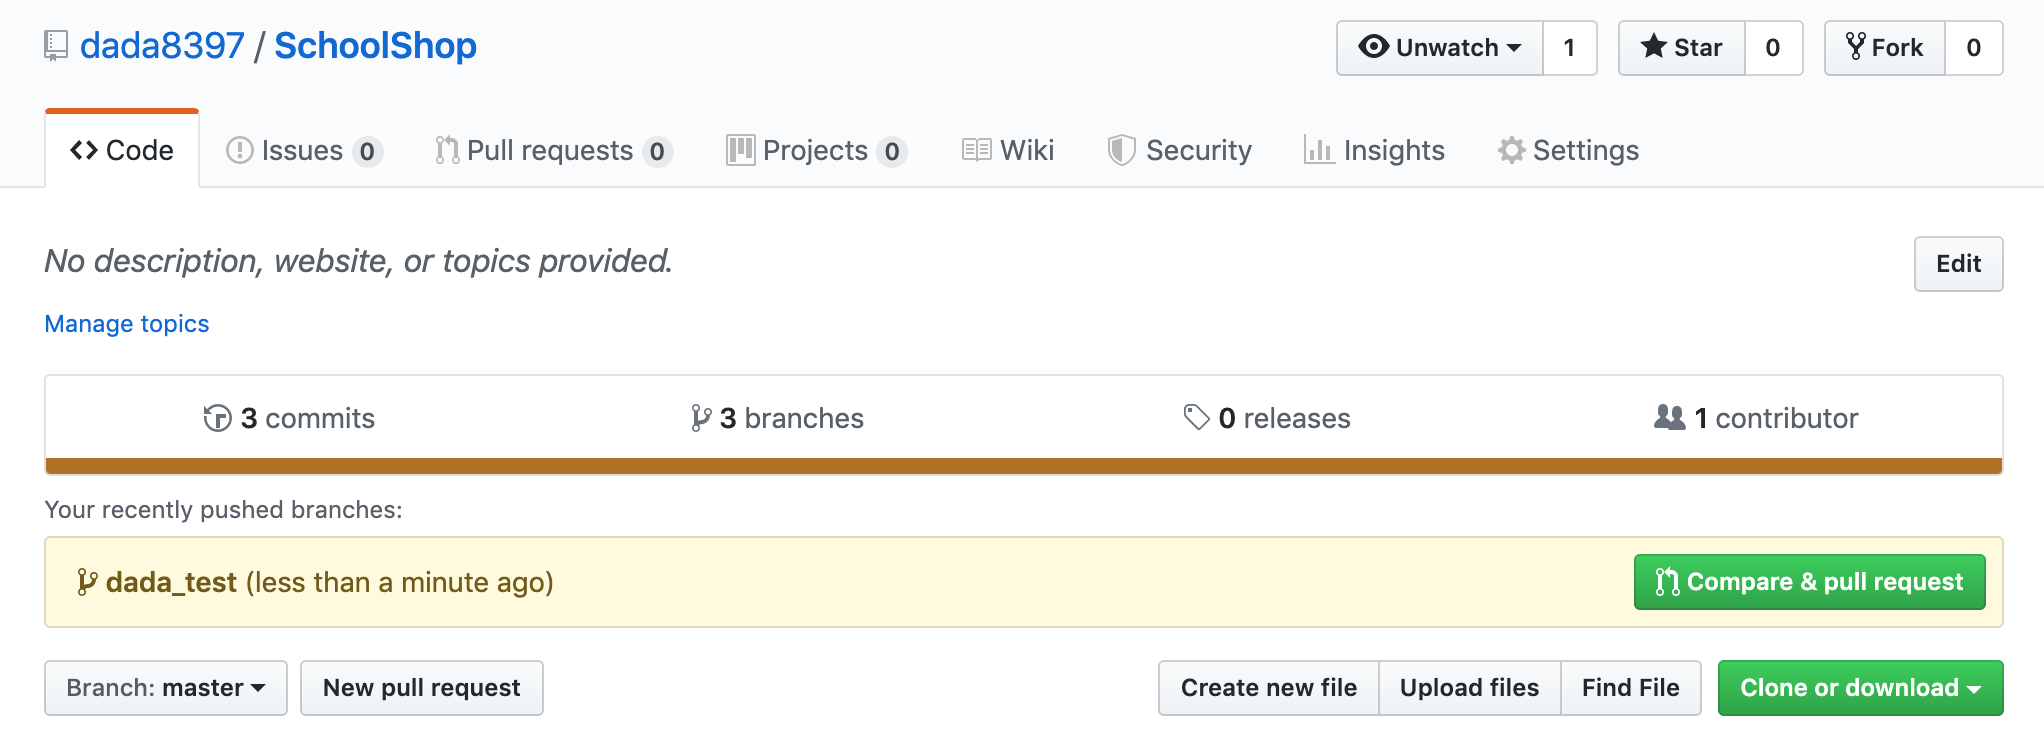The image size is (2044, 734).
Task: Open the 0 releases page
Action: (1267, 418)
